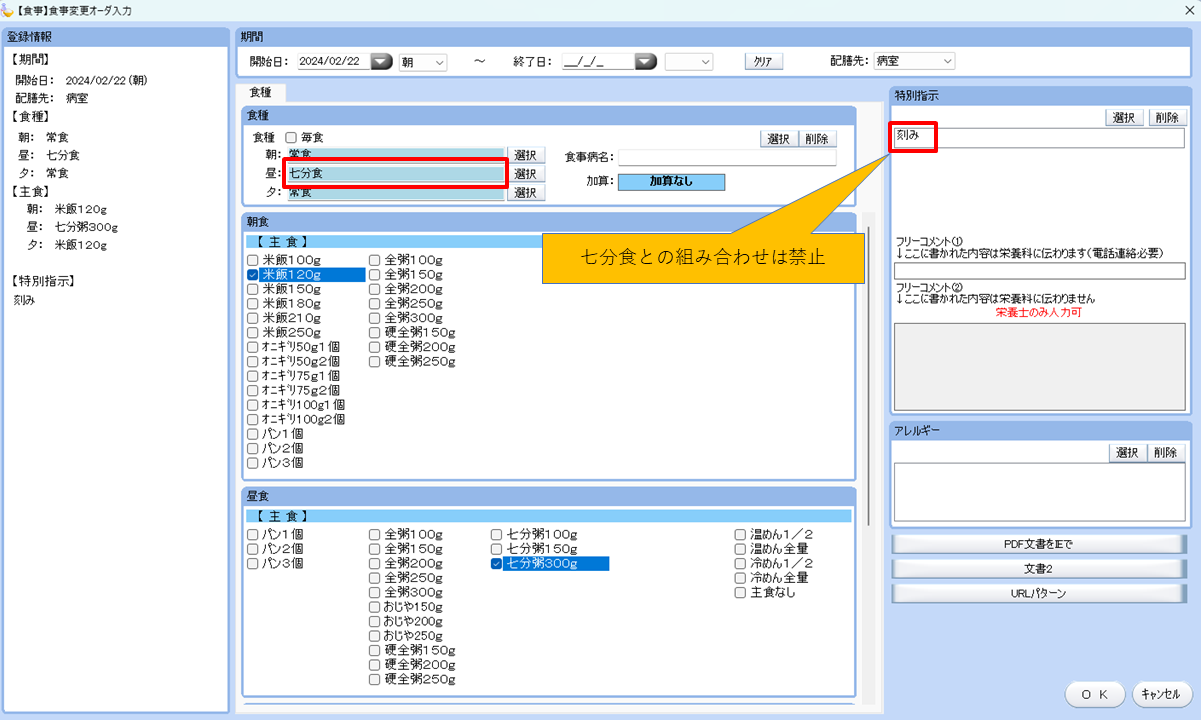
Task: Click the クリア button
Action: 763,62
